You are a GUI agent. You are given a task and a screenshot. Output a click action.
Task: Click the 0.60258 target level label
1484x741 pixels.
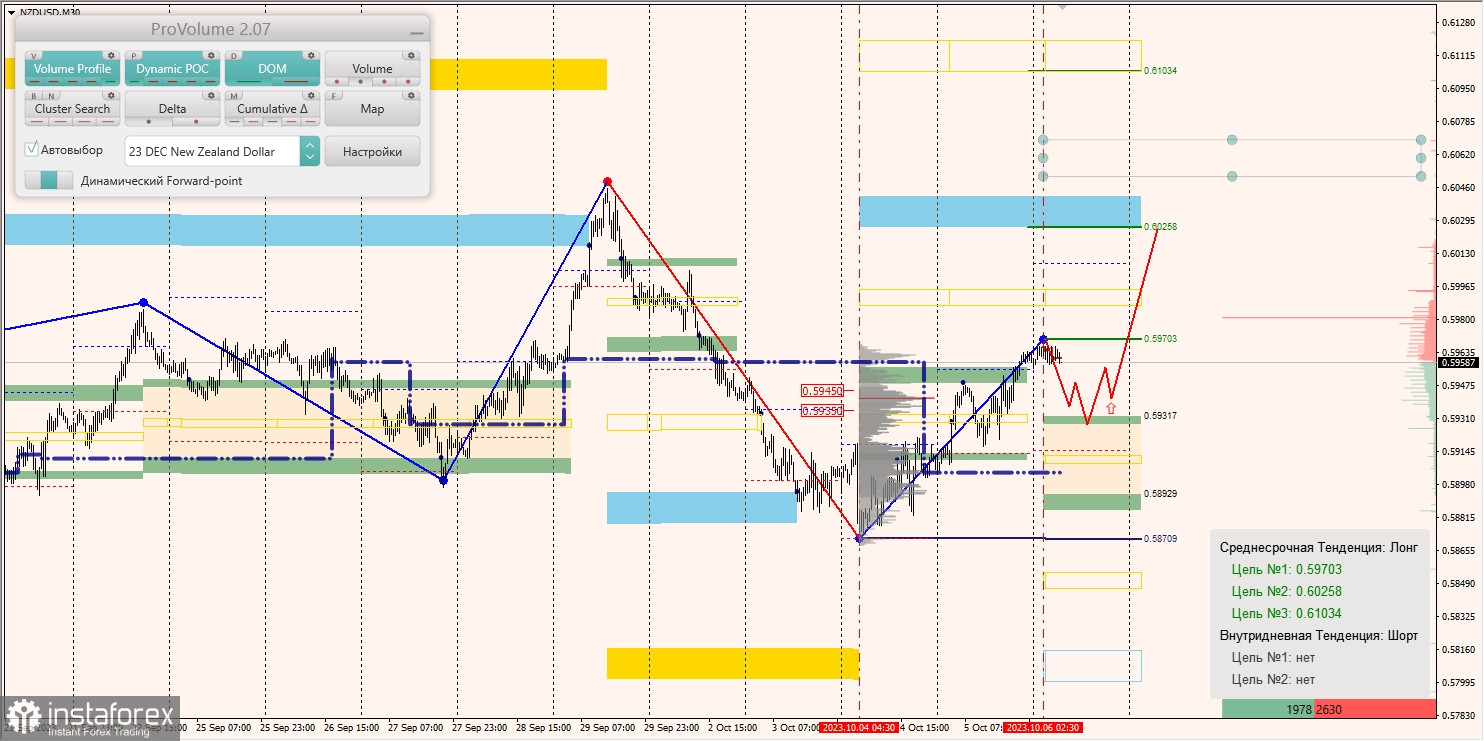coord(1160,227)
